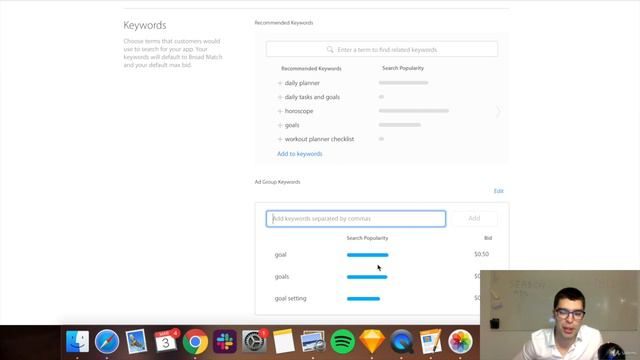Add the 'workout planner checklist' keyword
The height and width of the screenshot is (360, 640).
point(280,139)
